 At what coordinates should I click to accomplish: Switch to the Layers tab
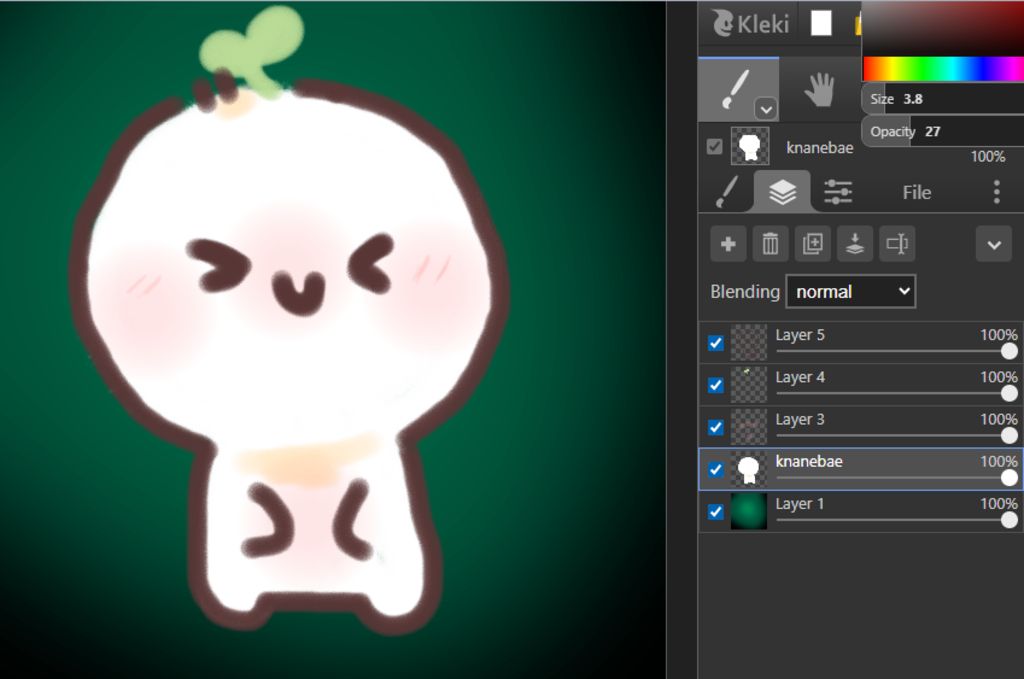[x=782, y=192]
